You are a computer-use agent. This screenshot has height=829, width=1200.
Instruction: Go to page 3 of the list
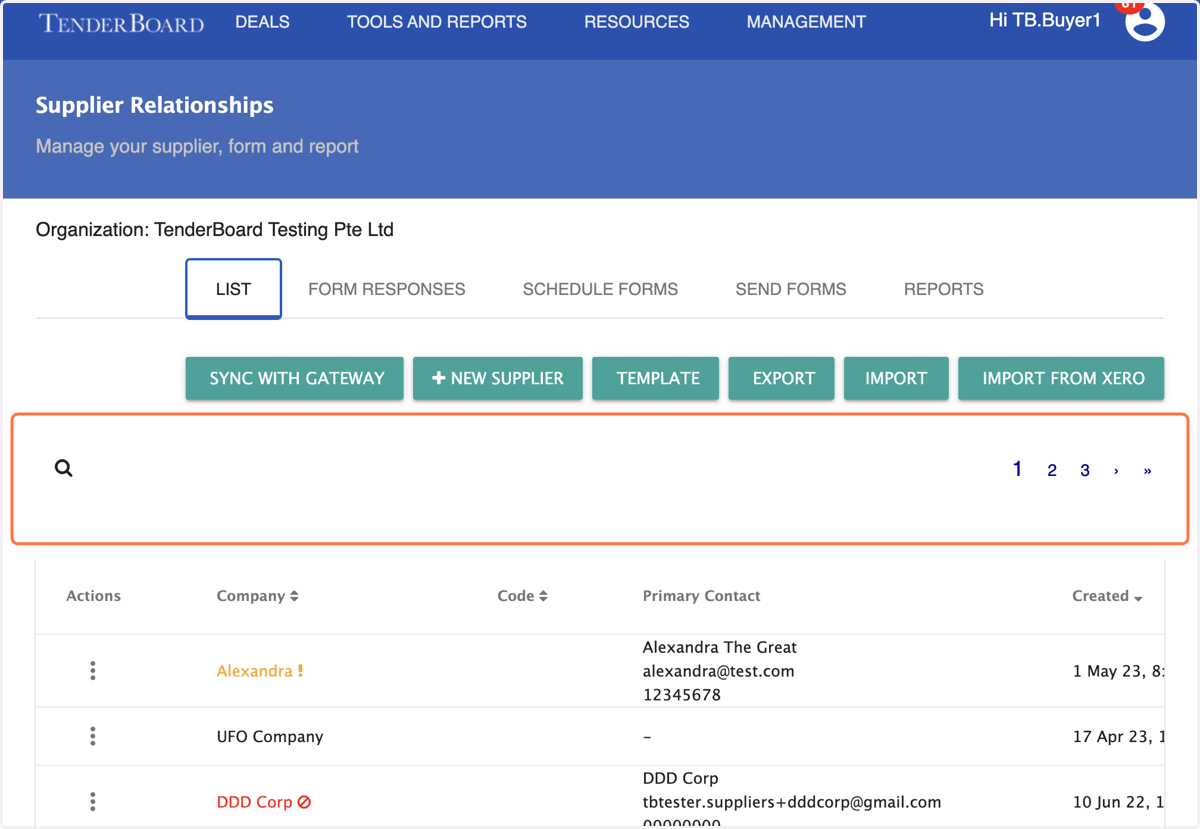point(1085,470)
